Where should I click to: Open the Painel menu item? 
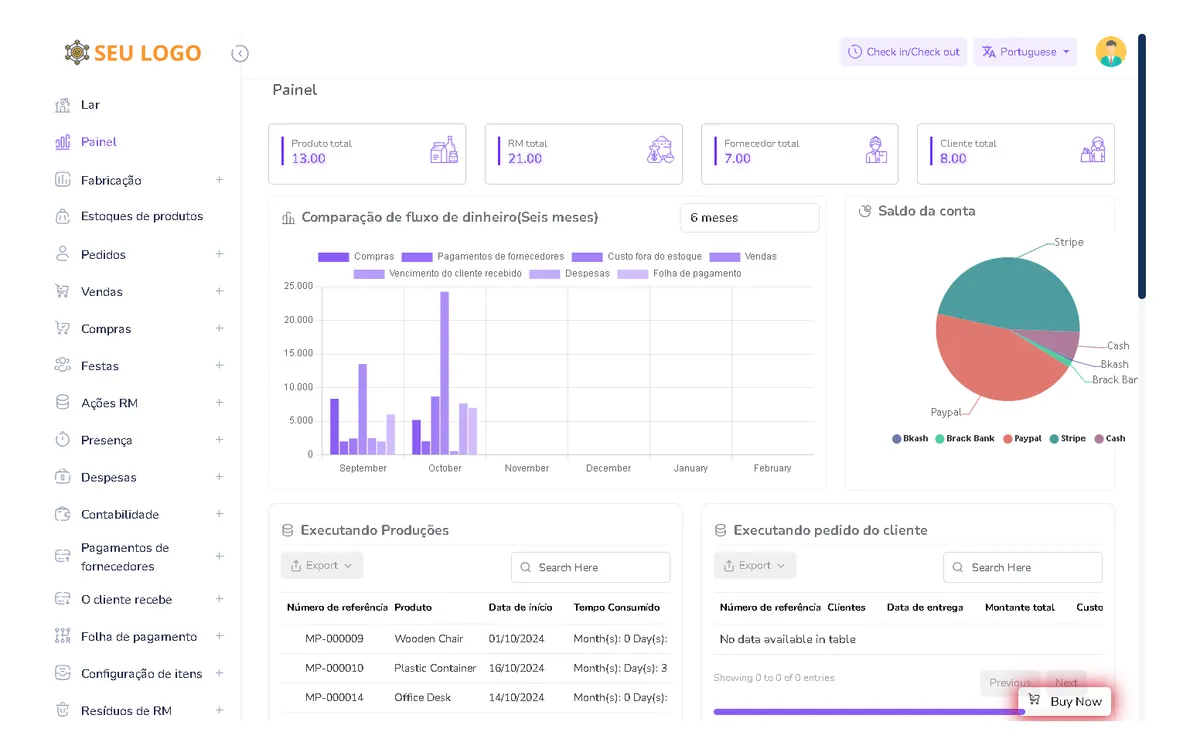(98, 142)
